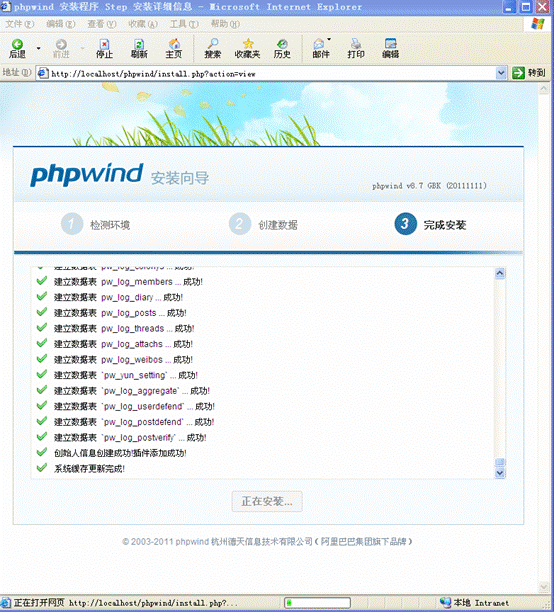The image size is (554, 612).
Task: Click the status bar page icon
Action: [x=5, y=602]
